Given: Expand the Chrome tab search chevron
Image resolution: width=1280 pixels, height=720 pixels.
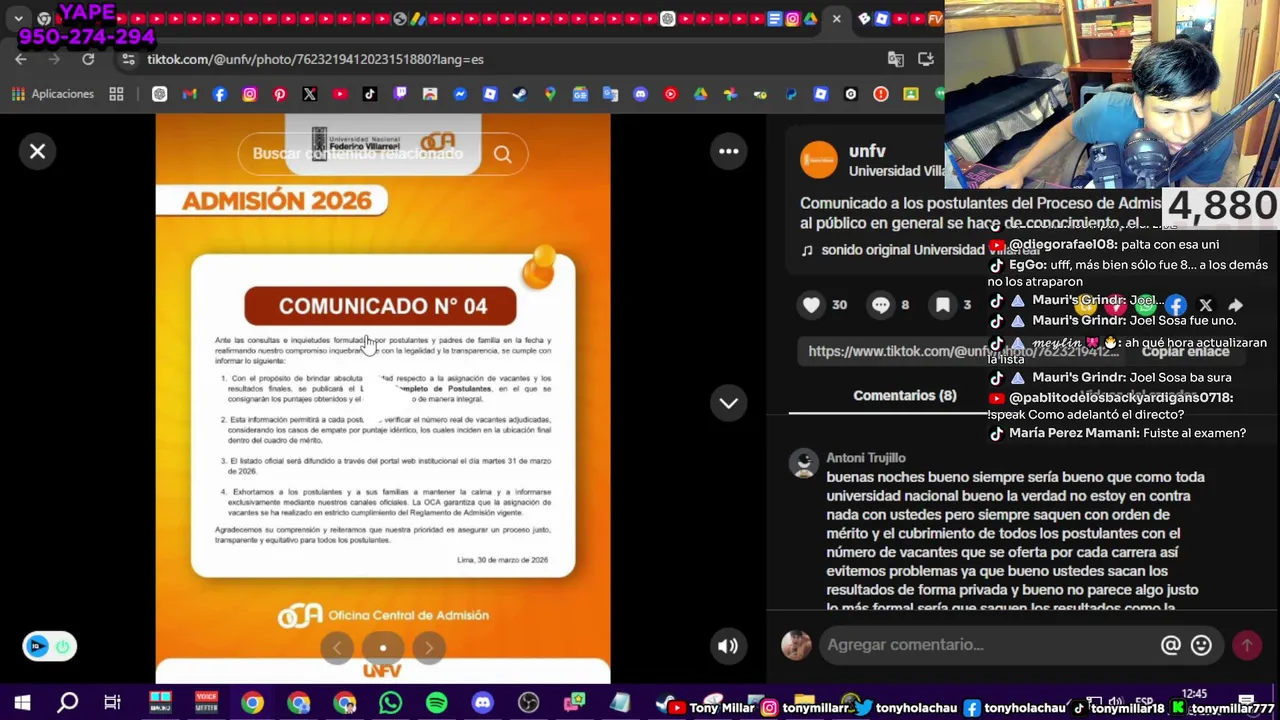Looking at the screenshot, I should point(18,19).
